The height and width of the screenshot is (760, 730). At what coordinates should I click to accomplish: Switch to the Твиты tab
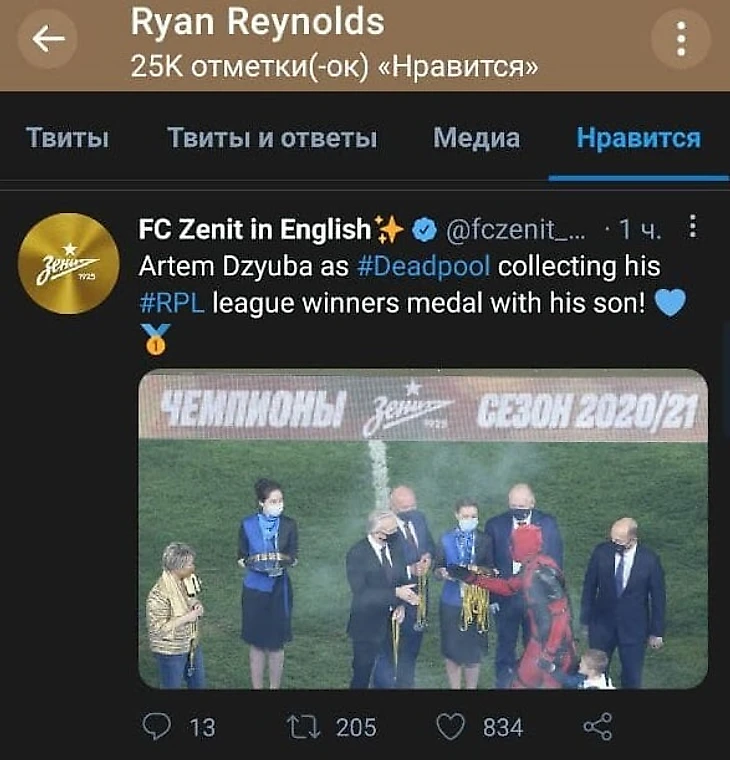(x=67, y=138)
